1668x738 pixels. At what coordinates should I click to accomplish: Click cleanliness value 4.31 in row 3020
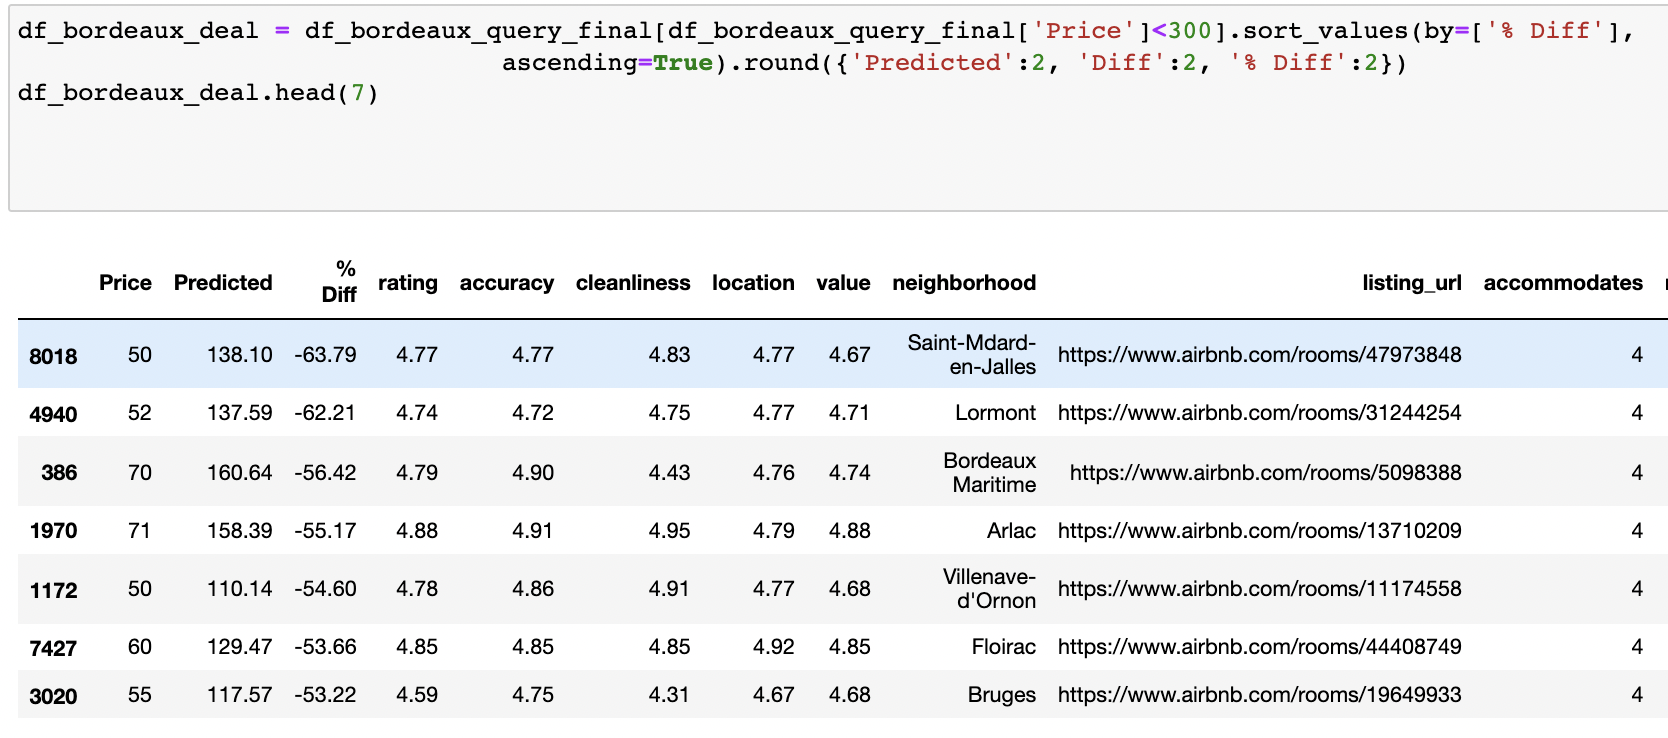[669, 695]
